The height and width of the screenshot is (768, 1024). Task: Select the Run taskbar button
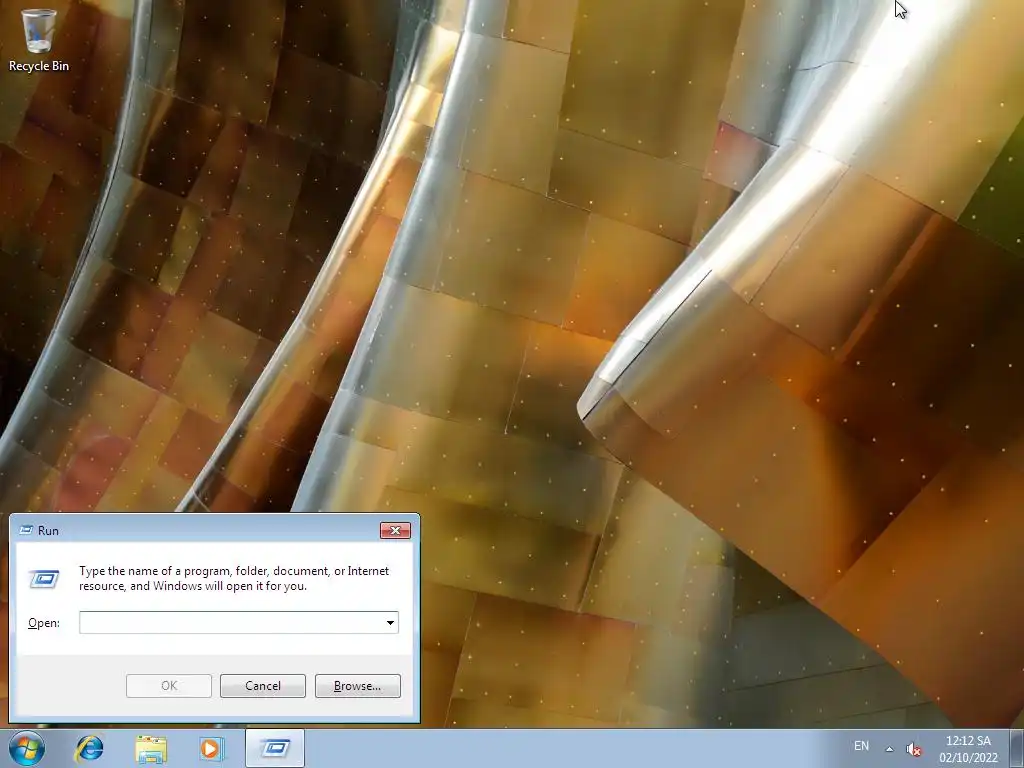tap(275, 748)
